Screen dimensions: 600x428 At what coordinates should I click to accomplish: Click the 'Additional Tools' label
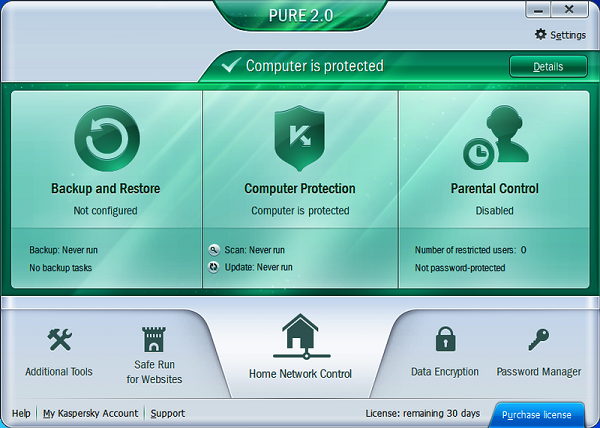(59, 372)
